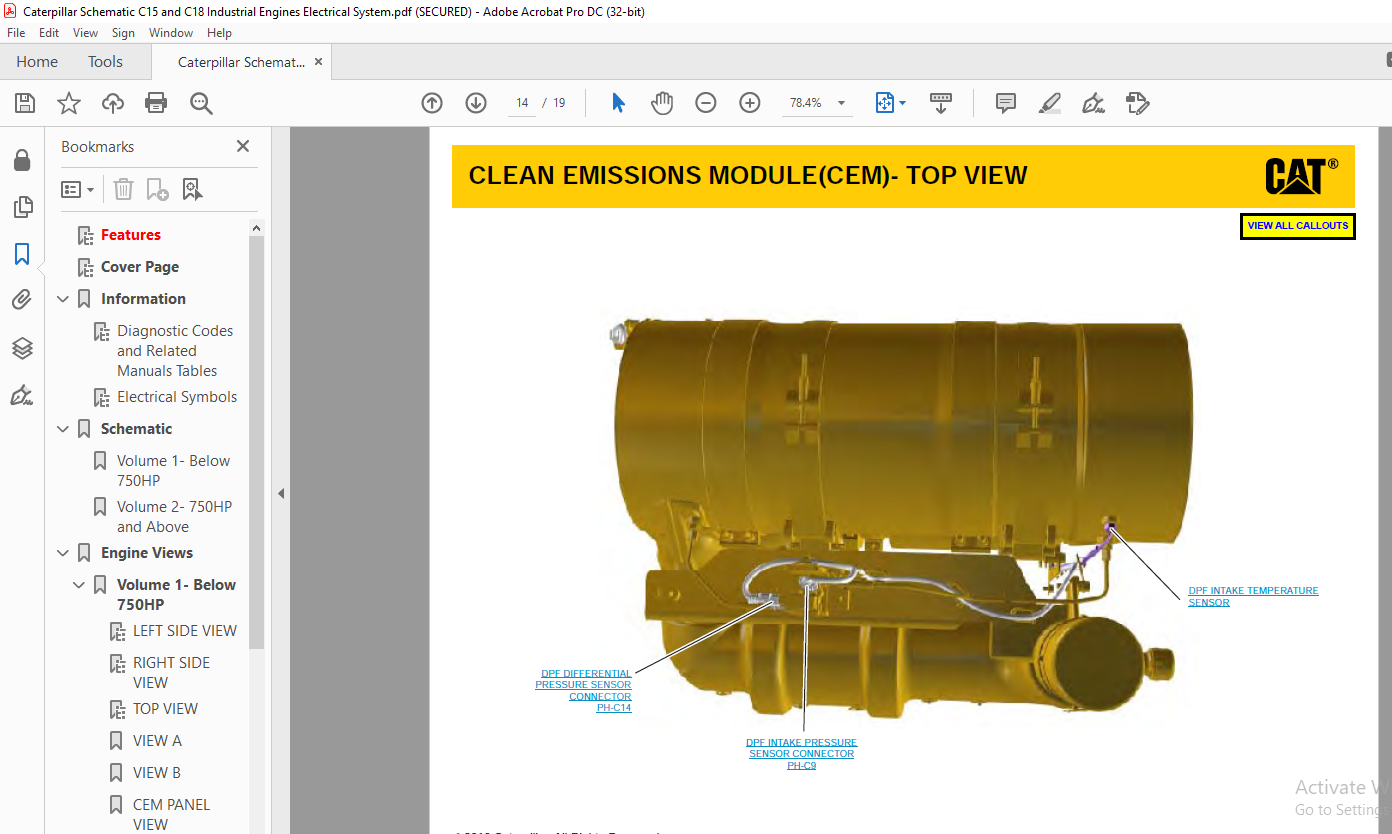1392x834 pixels.
Task: Open DPF Intake Temperature Sensor link
Action: (x=1253, y=597)
